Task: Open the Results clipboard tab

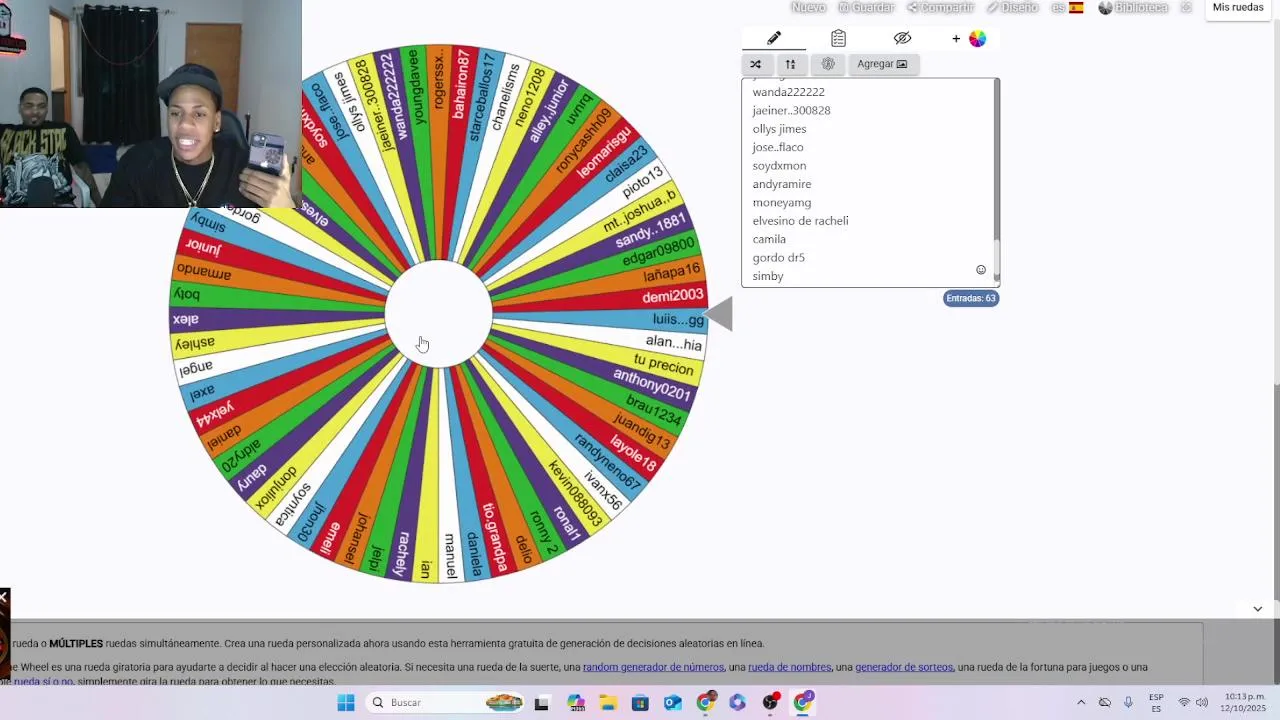Action: click(838, 38)
